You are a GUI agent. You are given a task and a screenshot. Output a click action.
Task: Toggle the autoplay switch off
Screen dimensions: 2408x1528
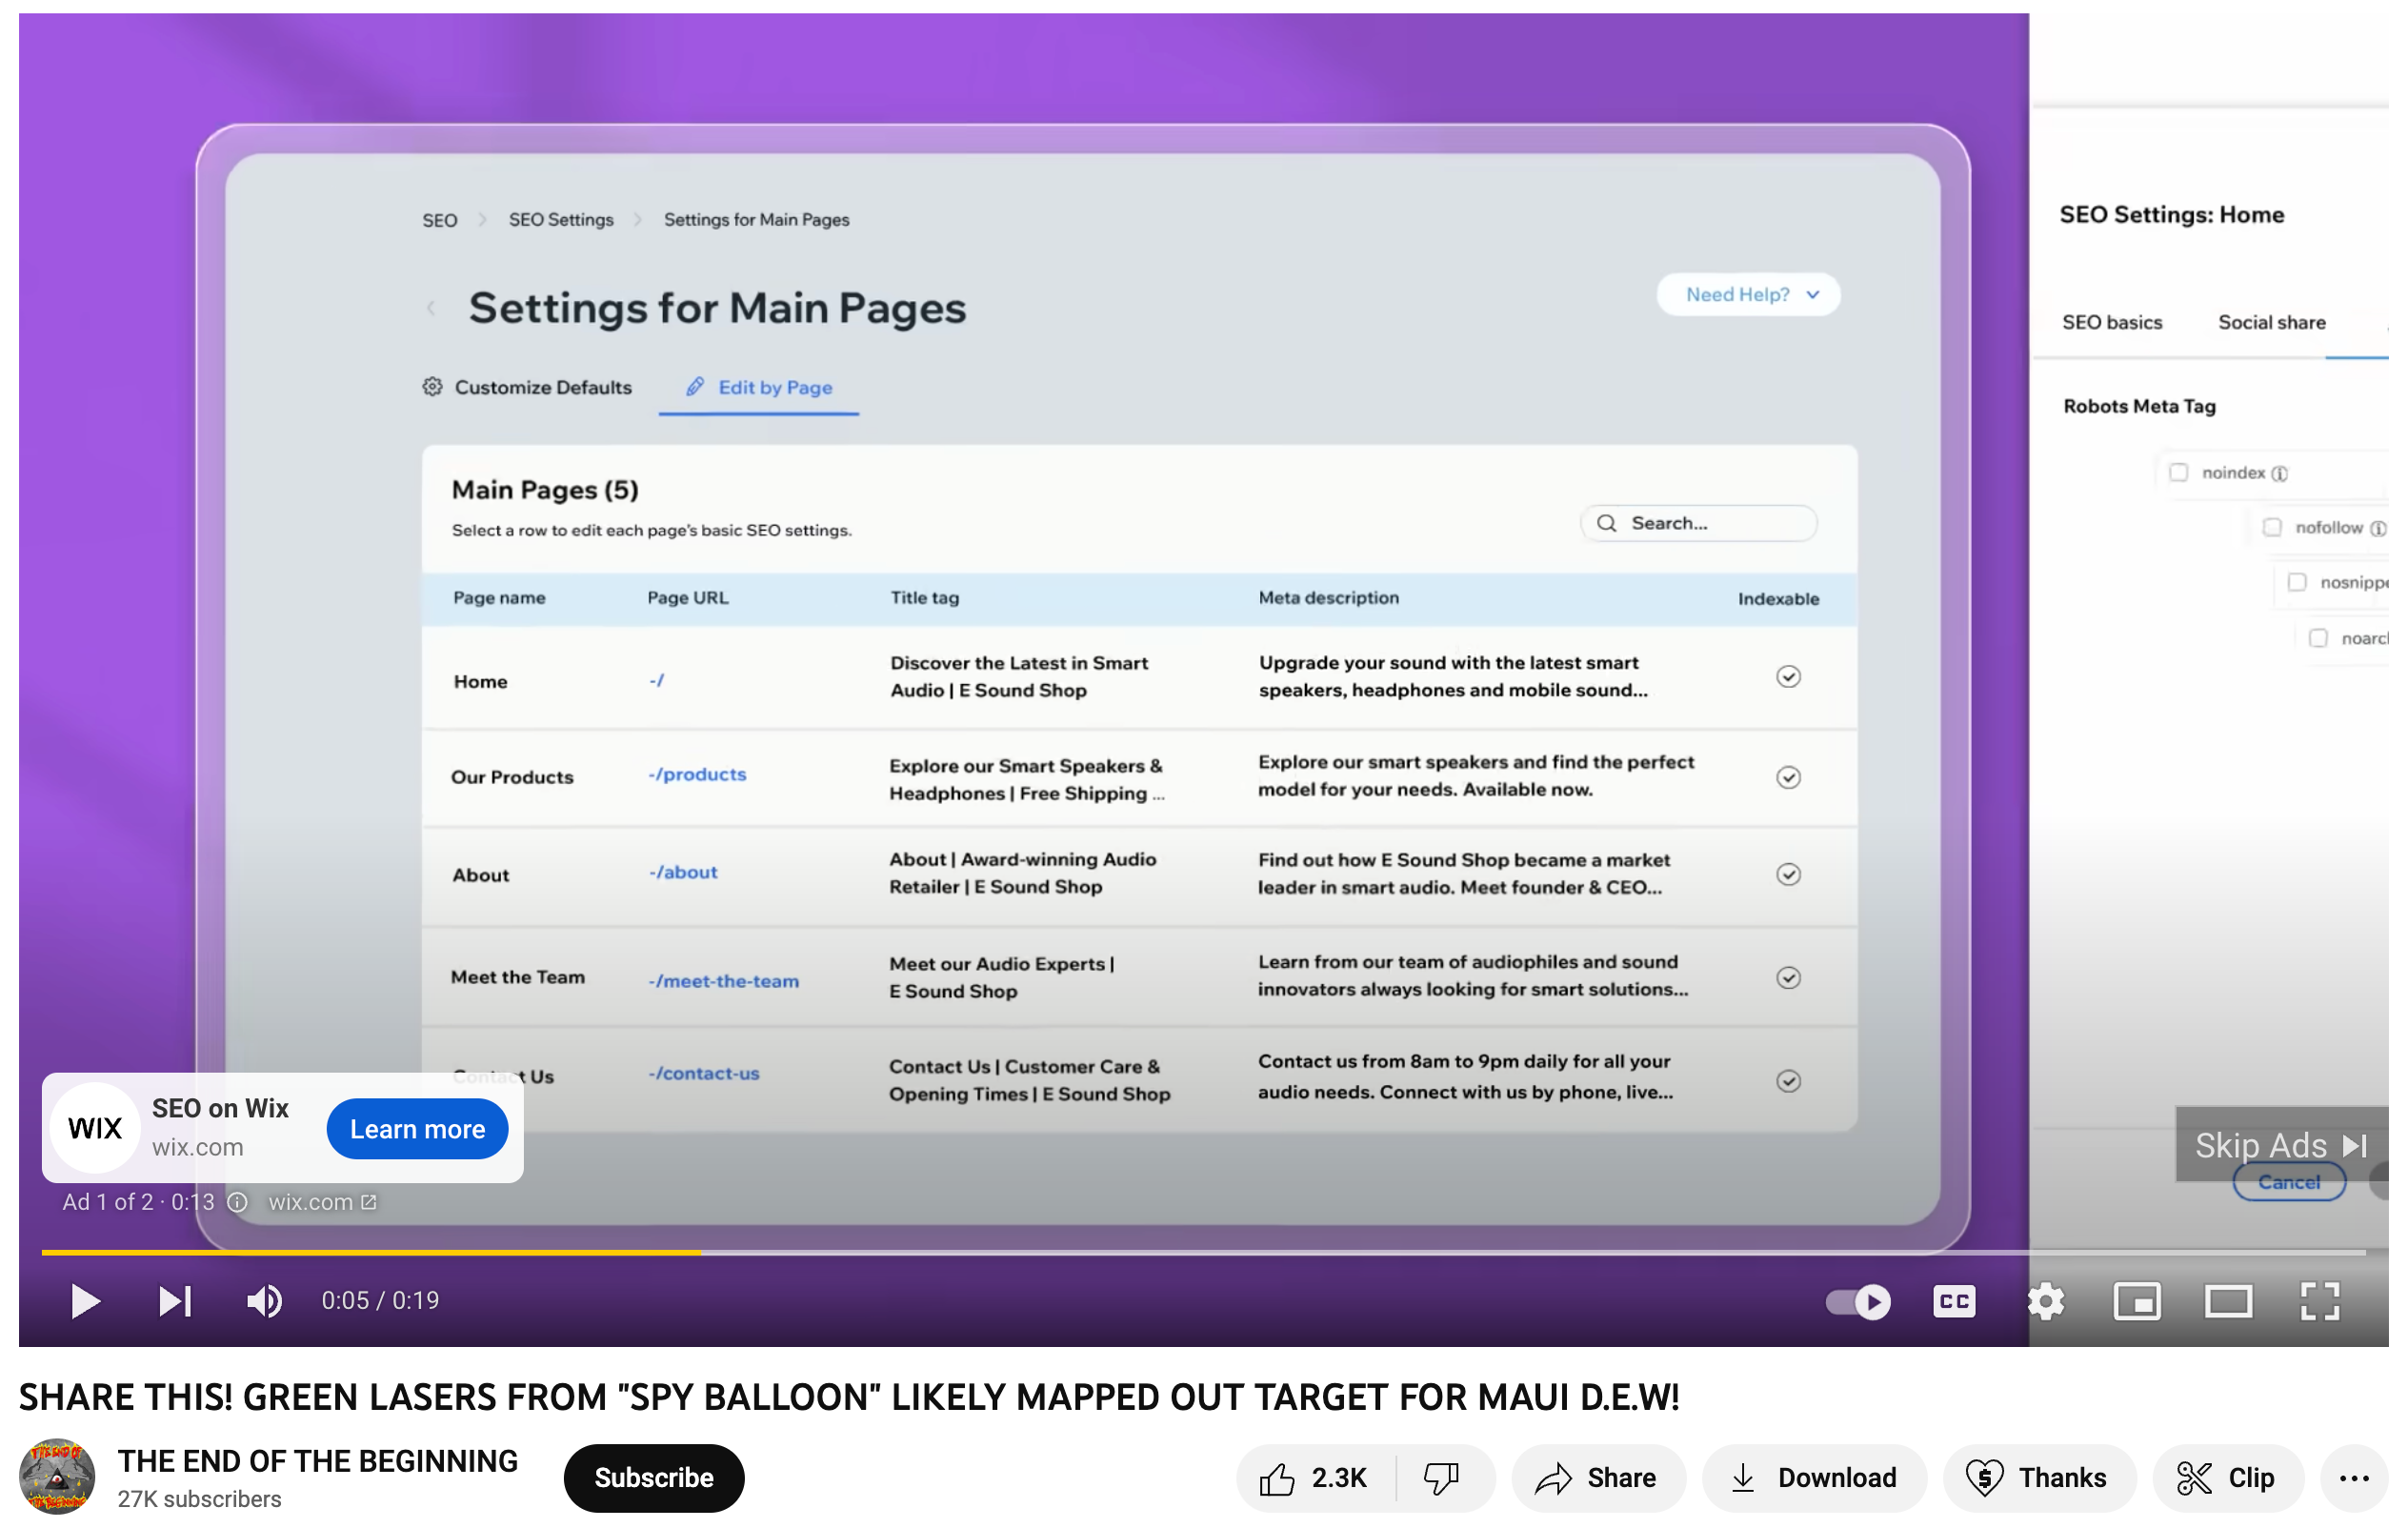coord(1856,1300)
